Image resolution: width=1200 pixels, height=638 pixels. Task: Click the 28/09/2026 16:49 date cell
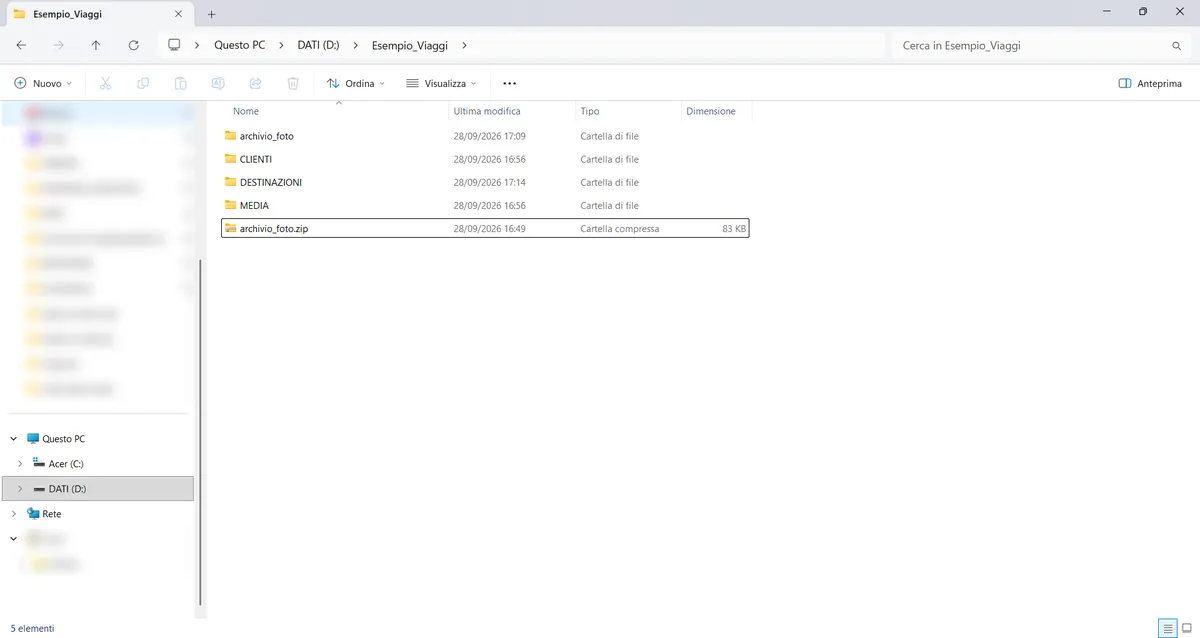(489, 228)
